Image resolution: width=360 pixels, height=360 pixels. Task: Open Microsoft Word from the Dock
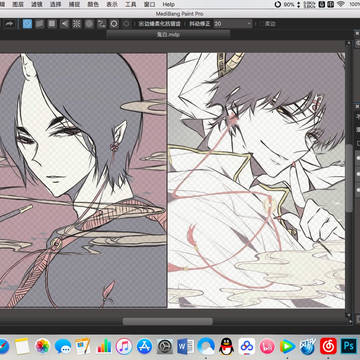pos(185,347)
